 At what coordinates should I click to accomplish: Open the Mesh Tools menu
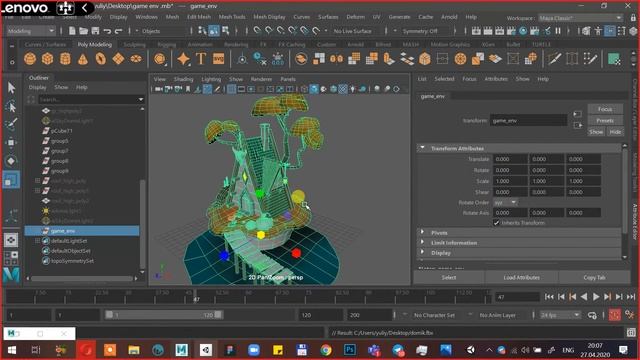tap(232, 17)
